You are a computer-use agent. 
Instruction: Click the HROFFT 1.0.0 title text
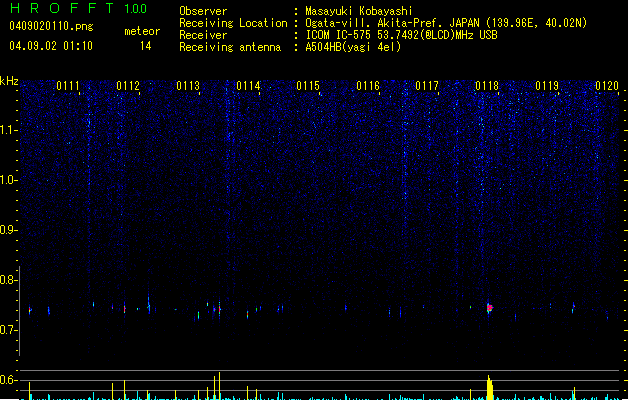78,8
